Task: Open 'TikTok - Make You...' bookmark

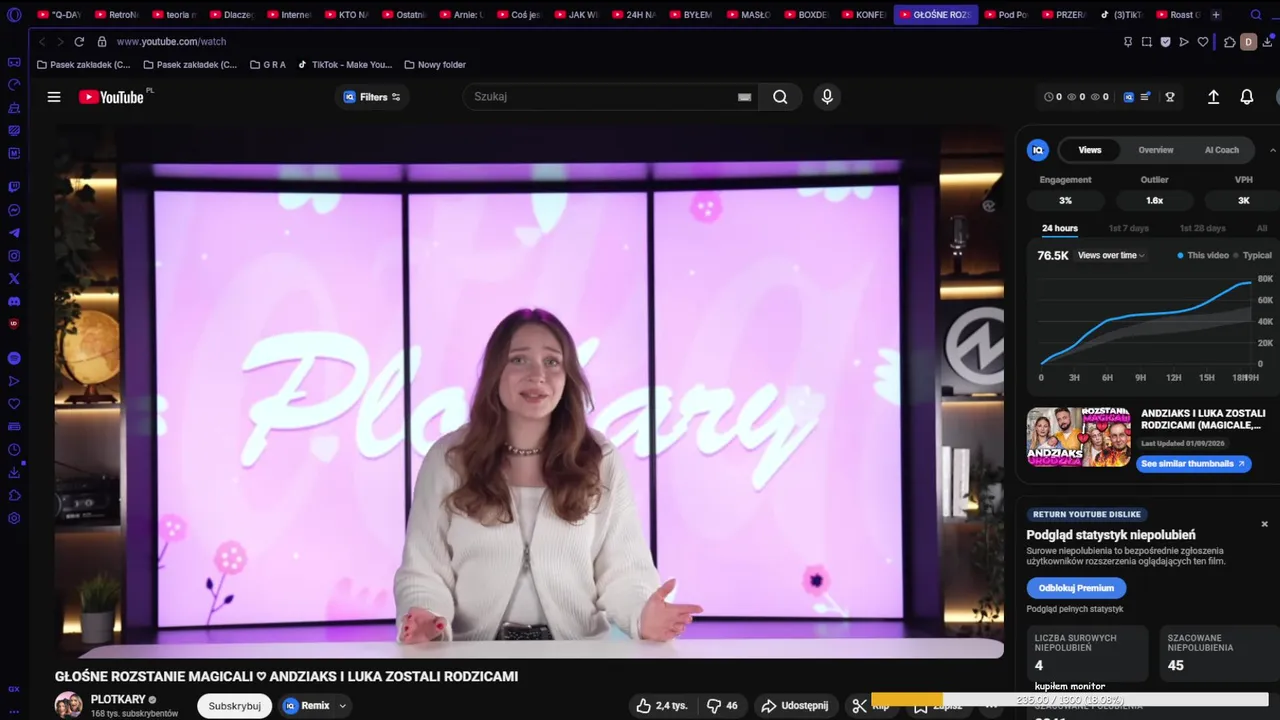Action: click(x=344, y=65)
